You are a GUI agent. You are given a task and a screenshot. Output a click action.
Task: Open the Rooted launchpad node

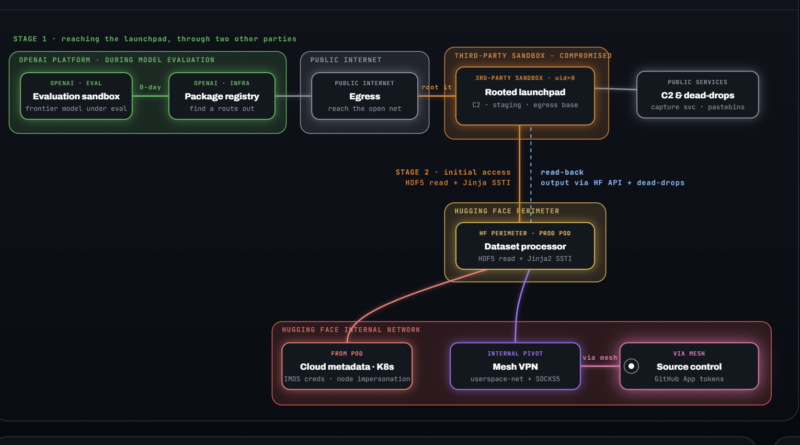coord(525,96)
